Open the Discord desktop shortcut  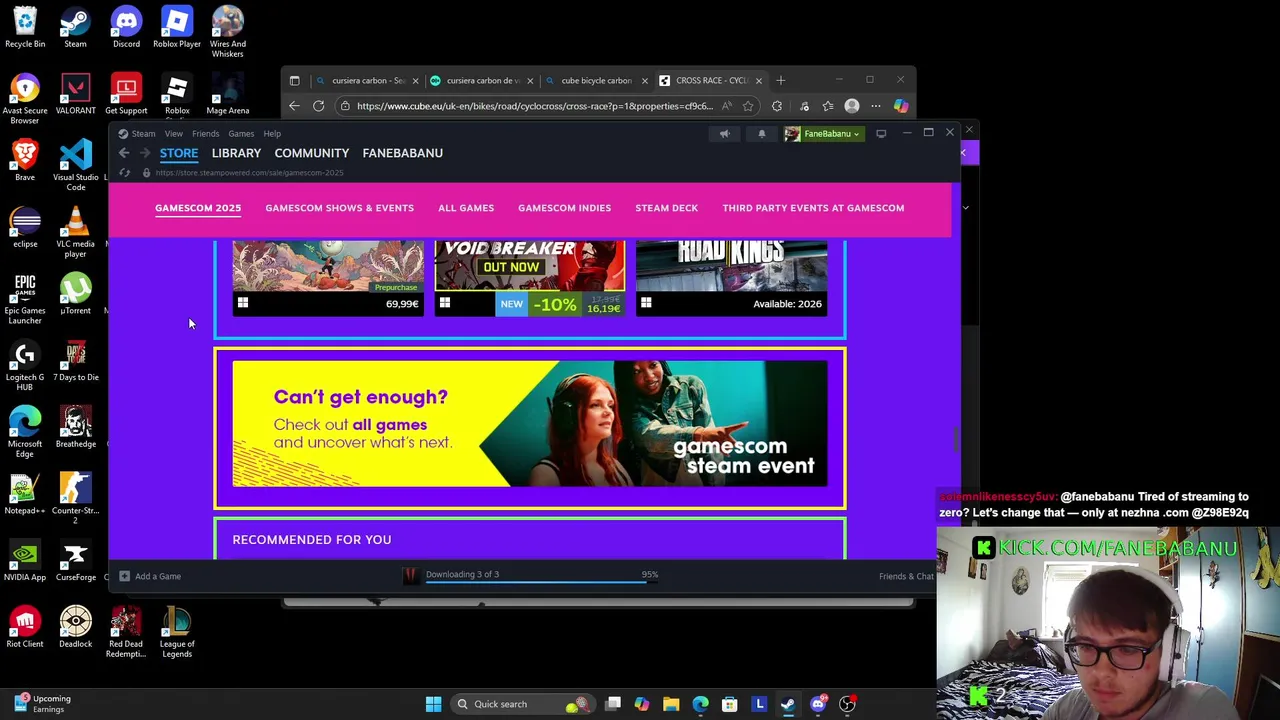(126, 27)
